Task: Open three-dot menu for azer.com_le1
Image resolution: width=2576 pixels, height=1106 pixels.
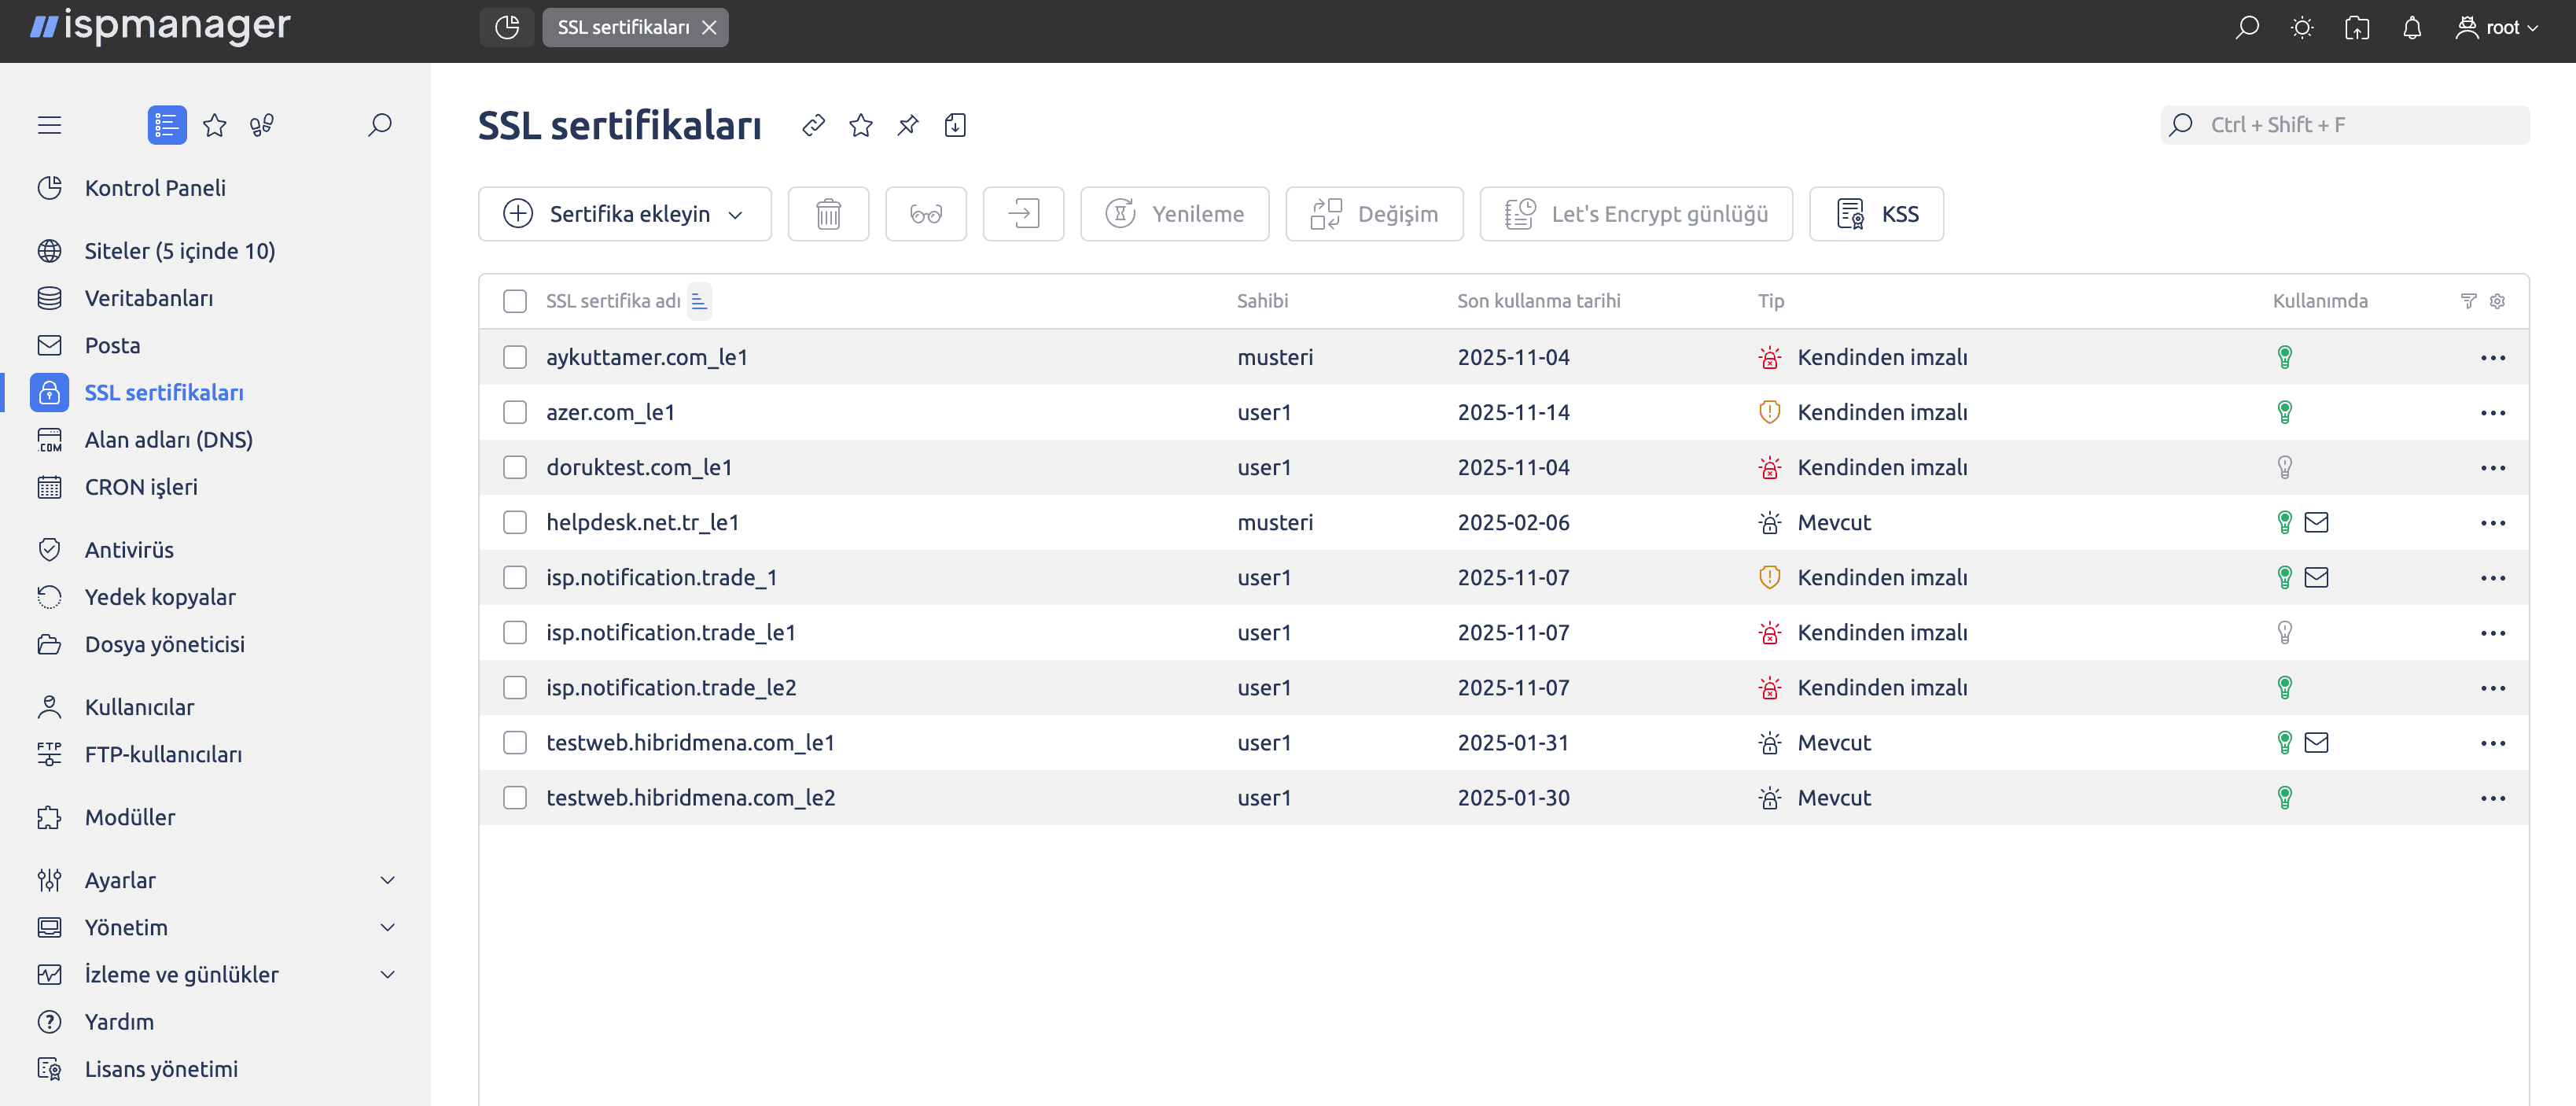Action: [2493, 413]
